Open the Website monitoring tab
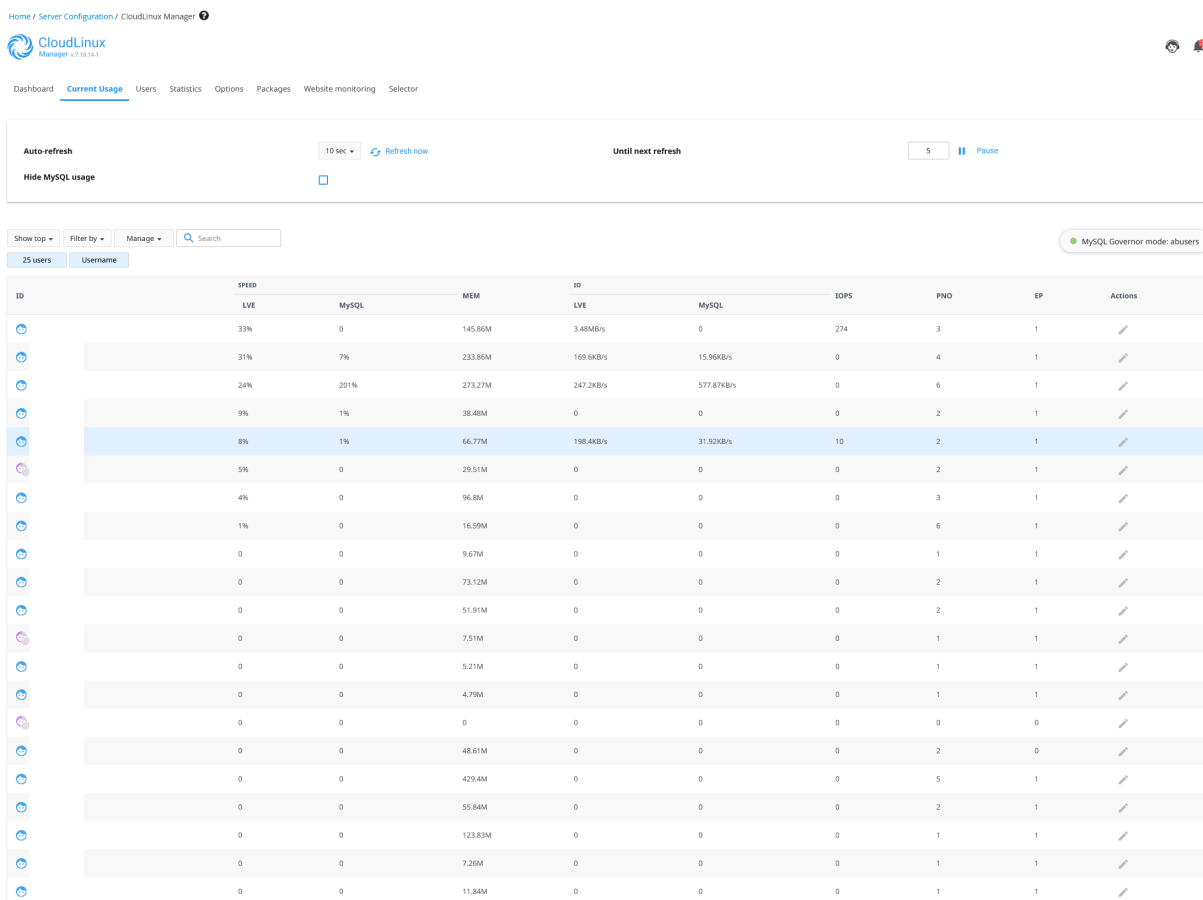This screenshot has width=1203, height=900. [339, 89]
